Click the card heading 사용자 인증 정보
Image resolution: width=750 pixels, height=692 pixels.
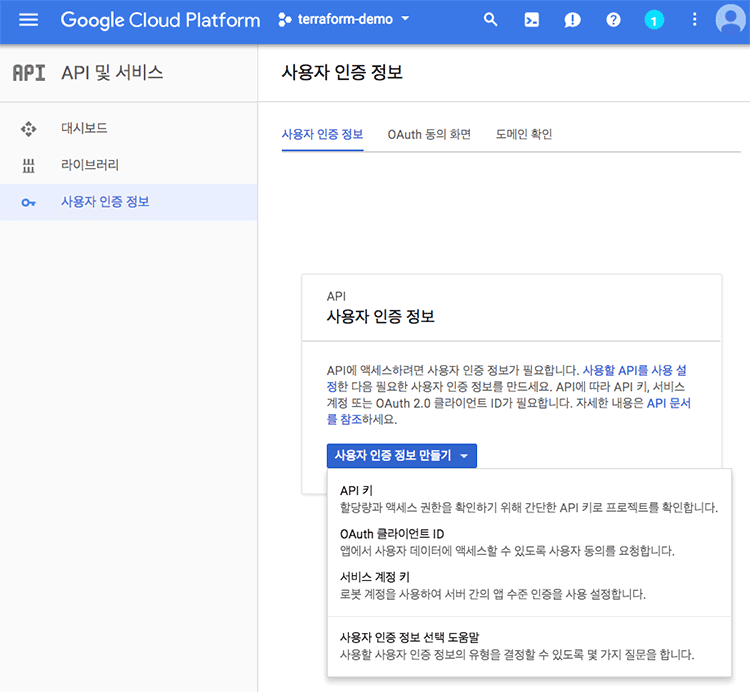point(380,317)
